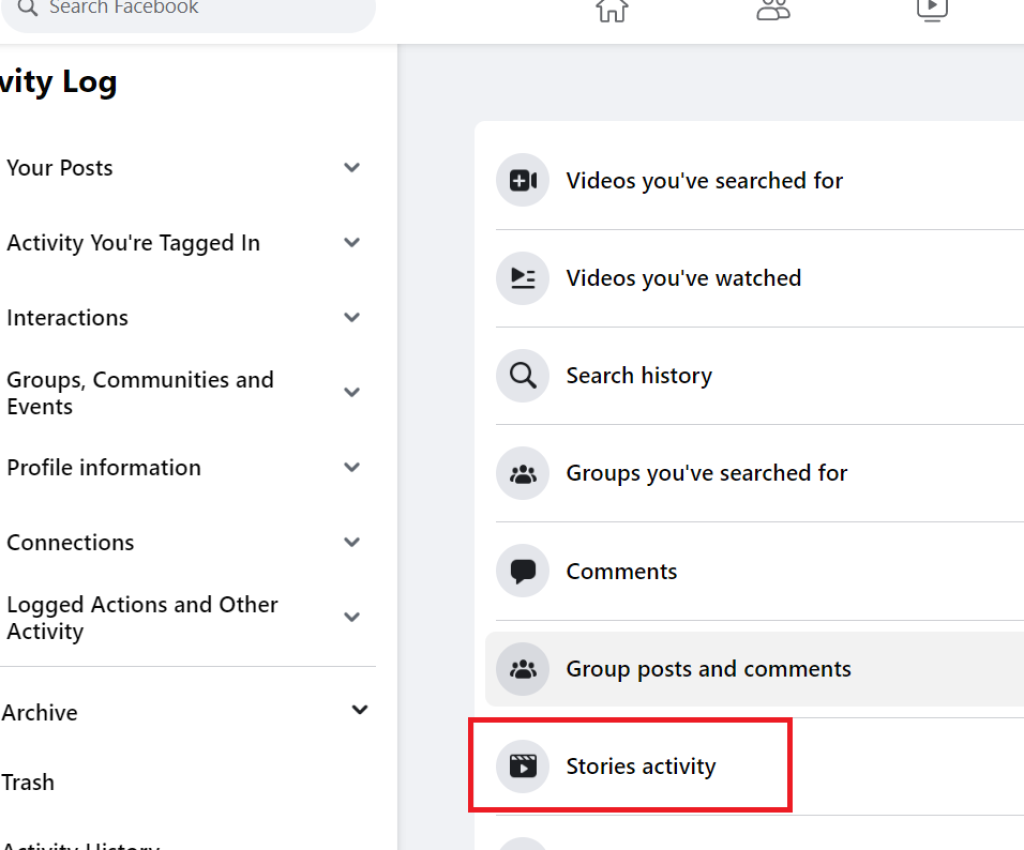Click the watched videos playlist icon
1024x850 pixels.
[522, 278]
